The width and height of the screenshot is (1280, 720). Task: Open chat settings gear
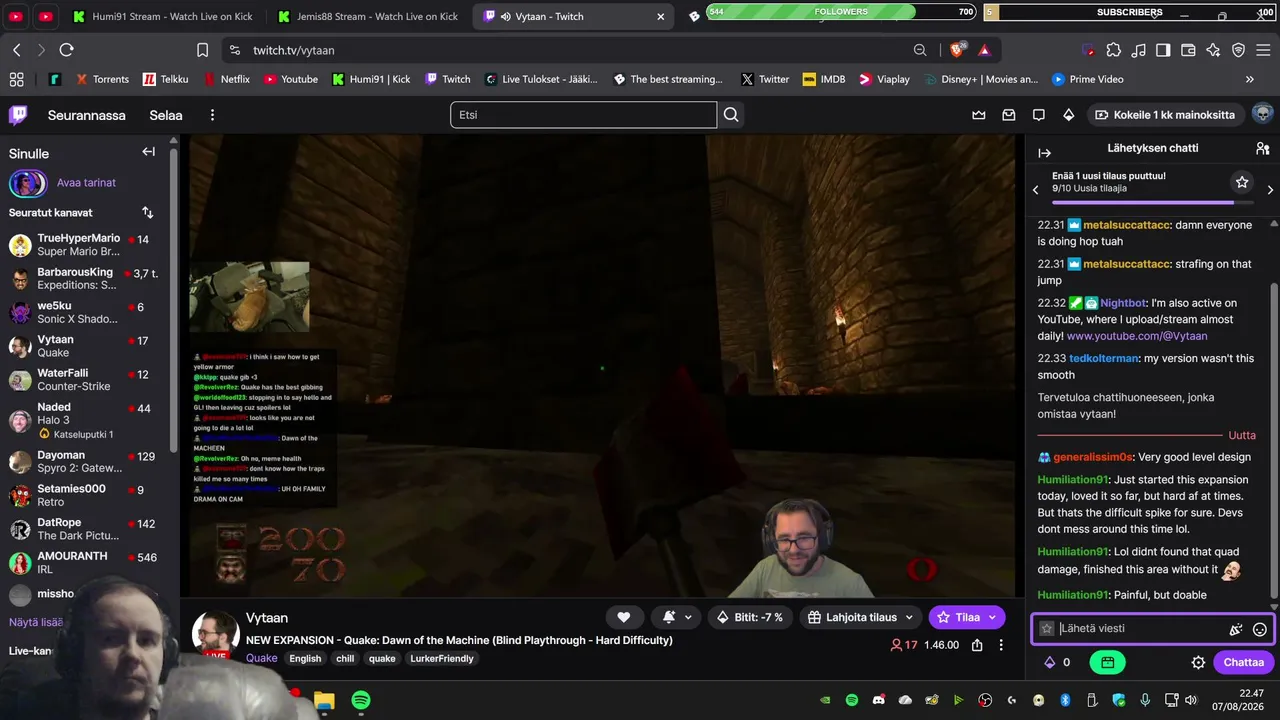[x=1198, y=662]
